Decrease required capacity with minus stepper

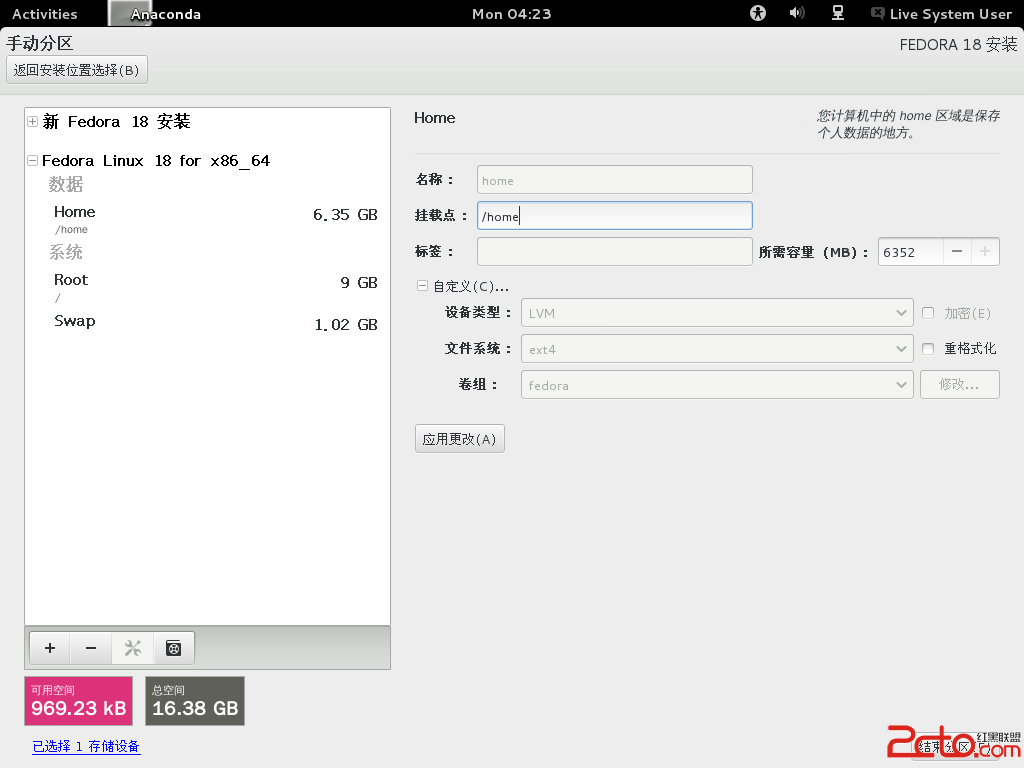[x=957, y=251]
